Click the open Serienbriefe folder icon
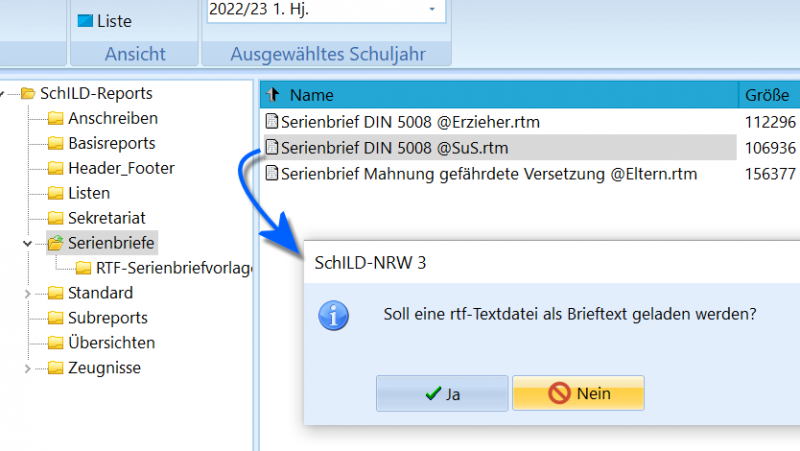Image resolution: width=800 pixels, height=451 pixels. pyautogui.click(x=55, y=243)
